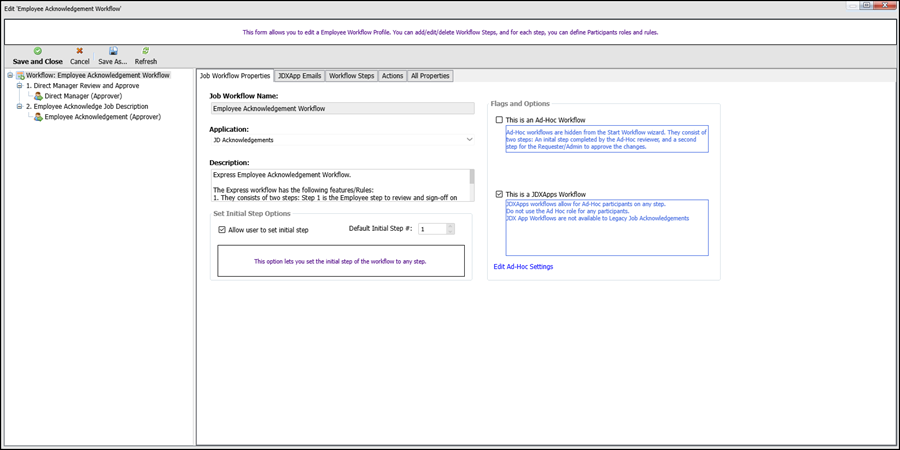Click in the Job Workflow Name field
This screenshot has height=450, width=900.
click(x=341, y=108)
